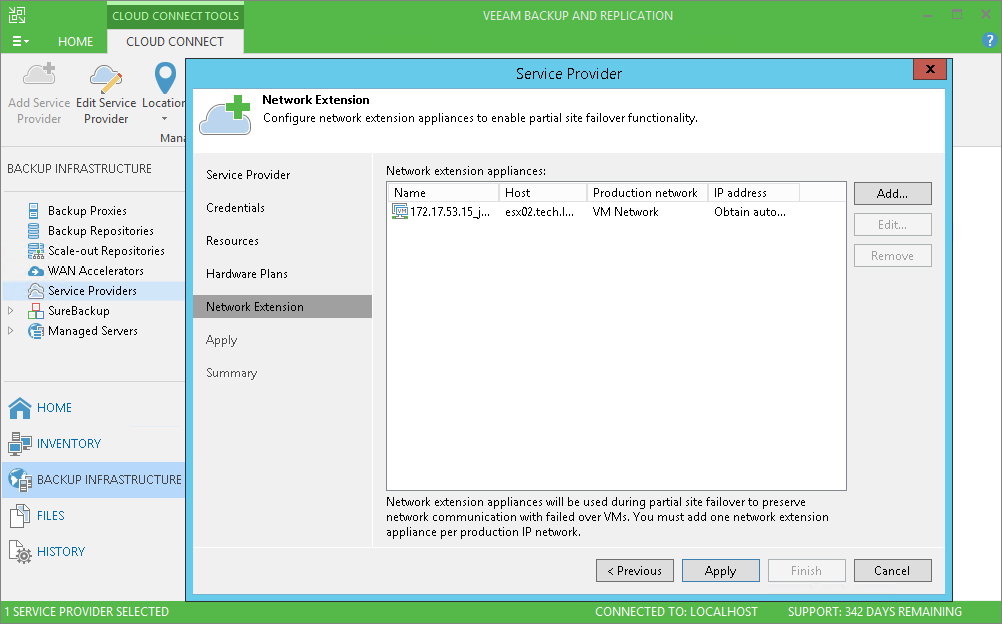
Task: Select the Scale-out Repositories icon
Action: click(35, 251)
